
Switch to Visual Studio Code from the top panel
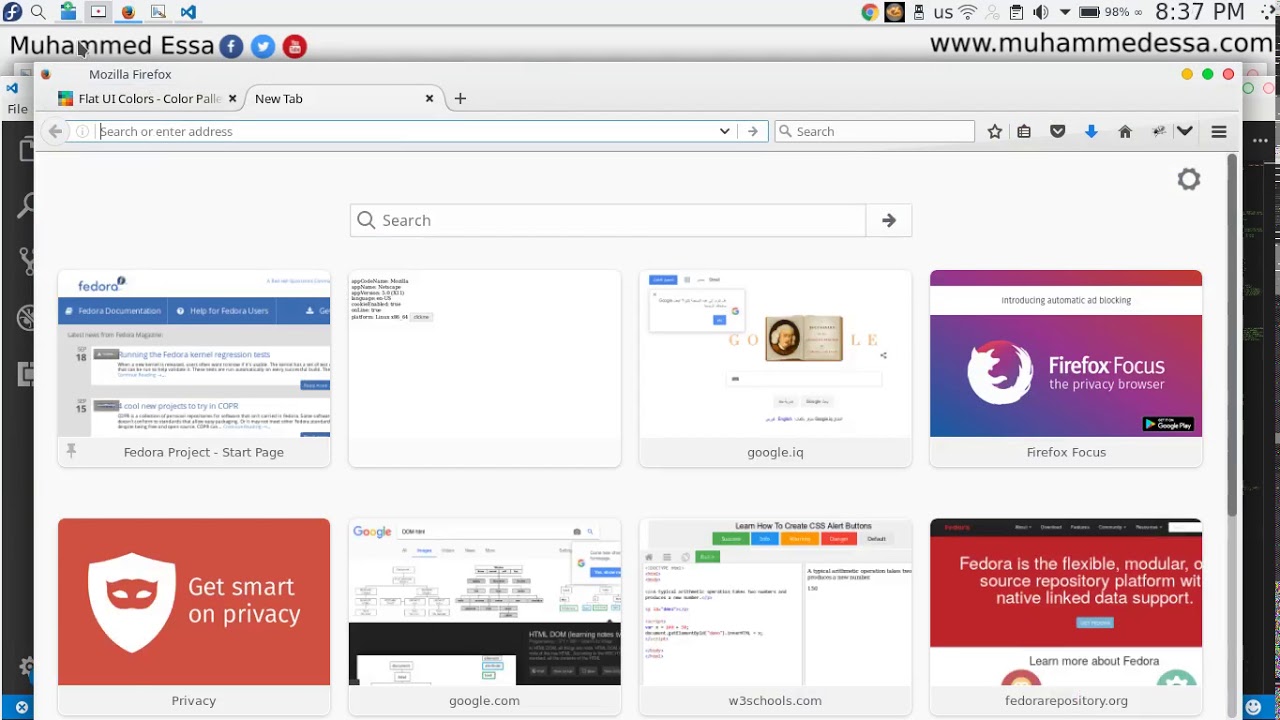[188, 12]
